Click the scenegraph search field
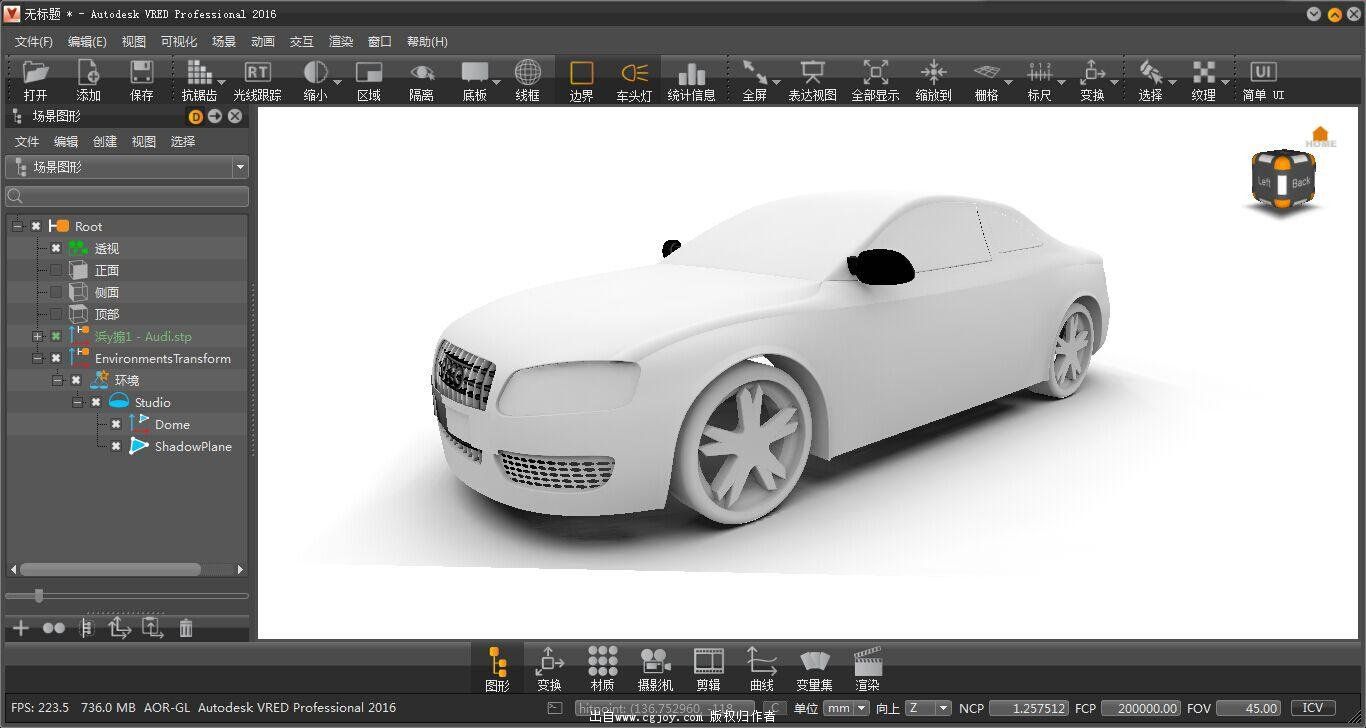 (x=127, y=196)
